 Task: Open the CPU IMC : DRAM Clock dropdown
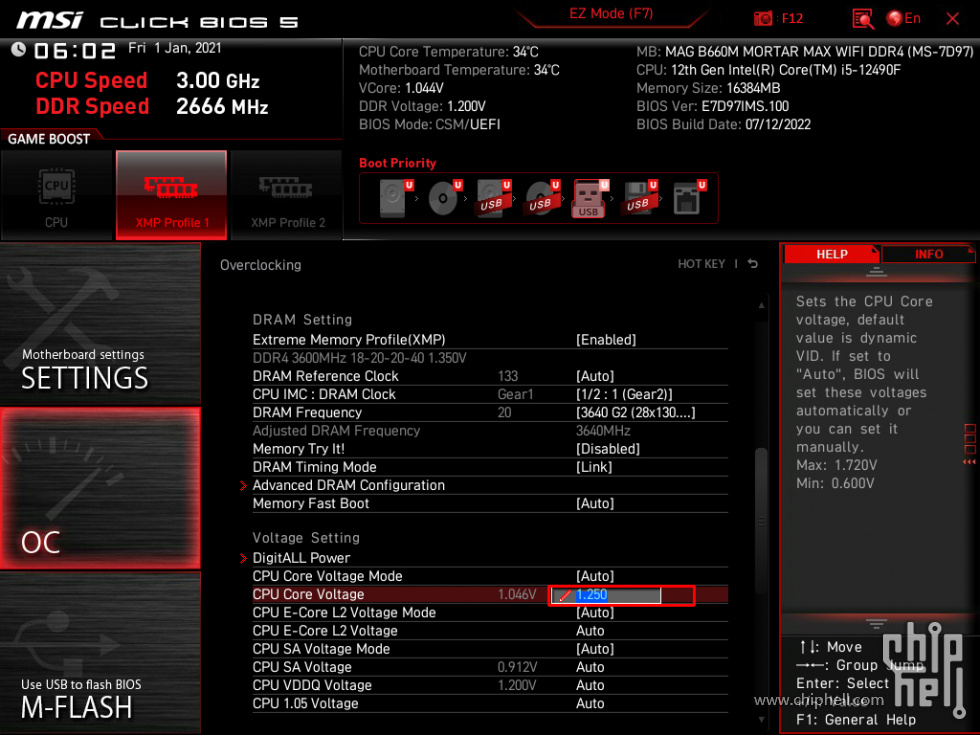pyautogui.click(x=624, y=394)
